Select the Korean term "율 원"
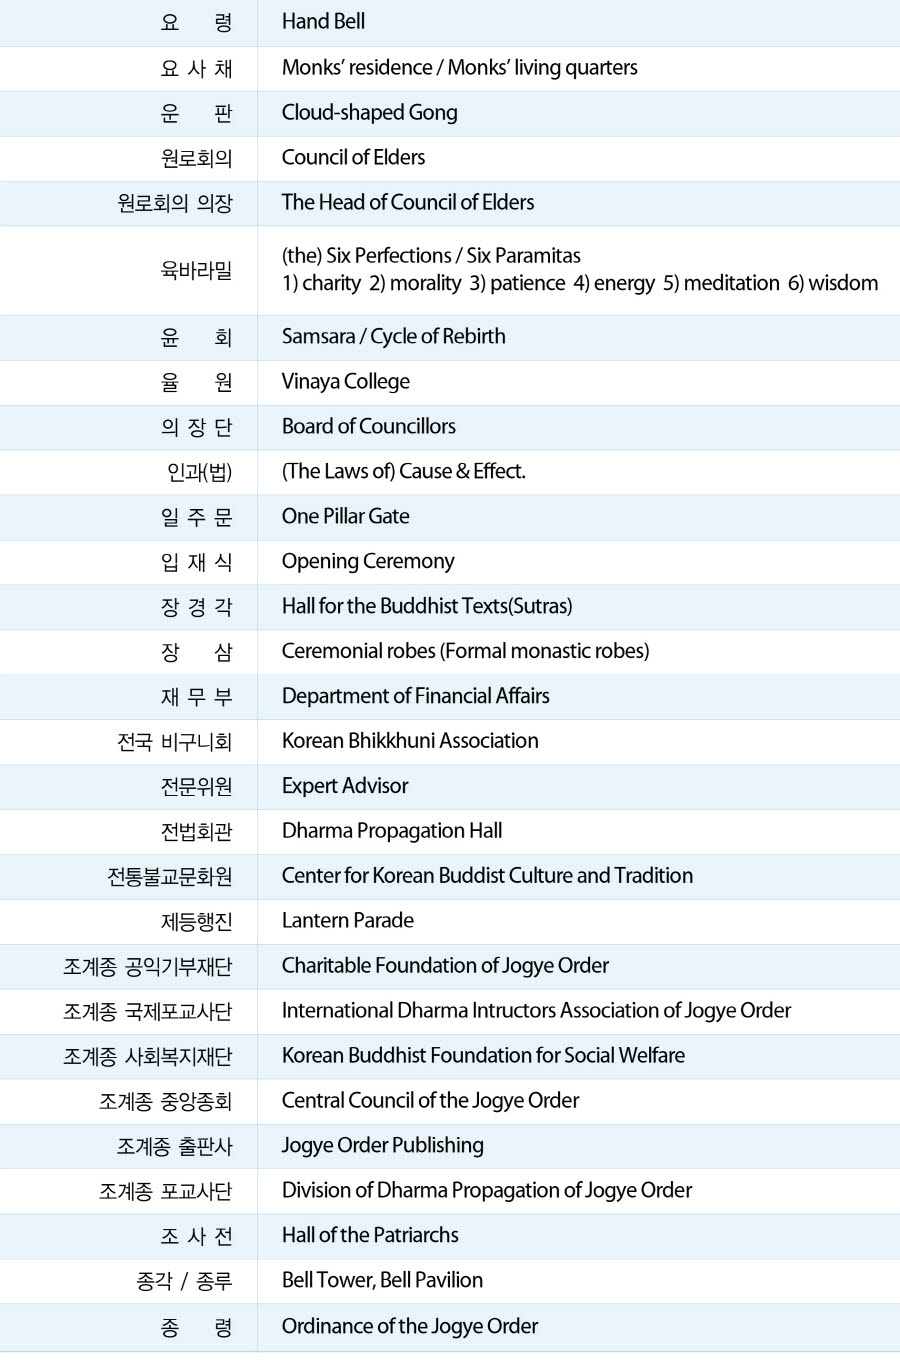This screenshot has height=1360, width=900. pyautogui.click(x=197, y=382)
